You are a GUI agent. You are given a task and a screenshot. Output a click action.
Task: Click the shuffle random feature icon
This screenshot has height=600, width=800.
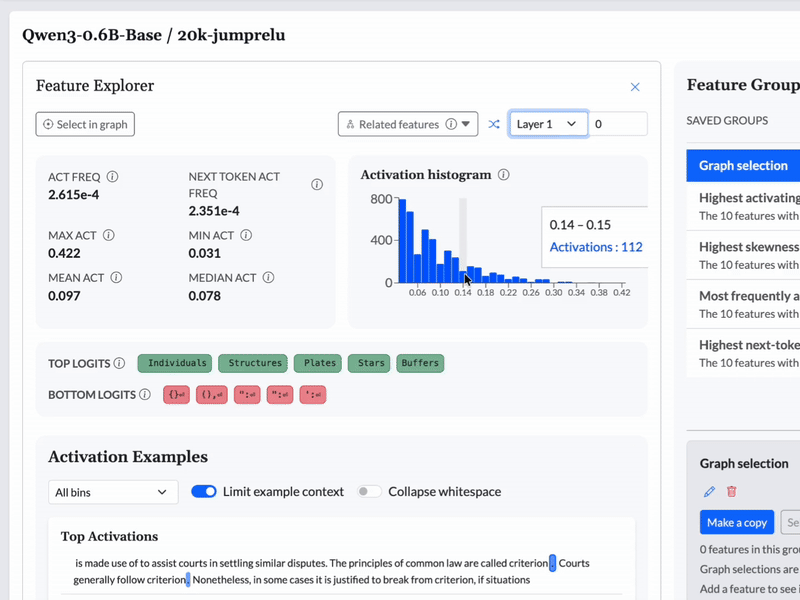(x=493, y=124)
